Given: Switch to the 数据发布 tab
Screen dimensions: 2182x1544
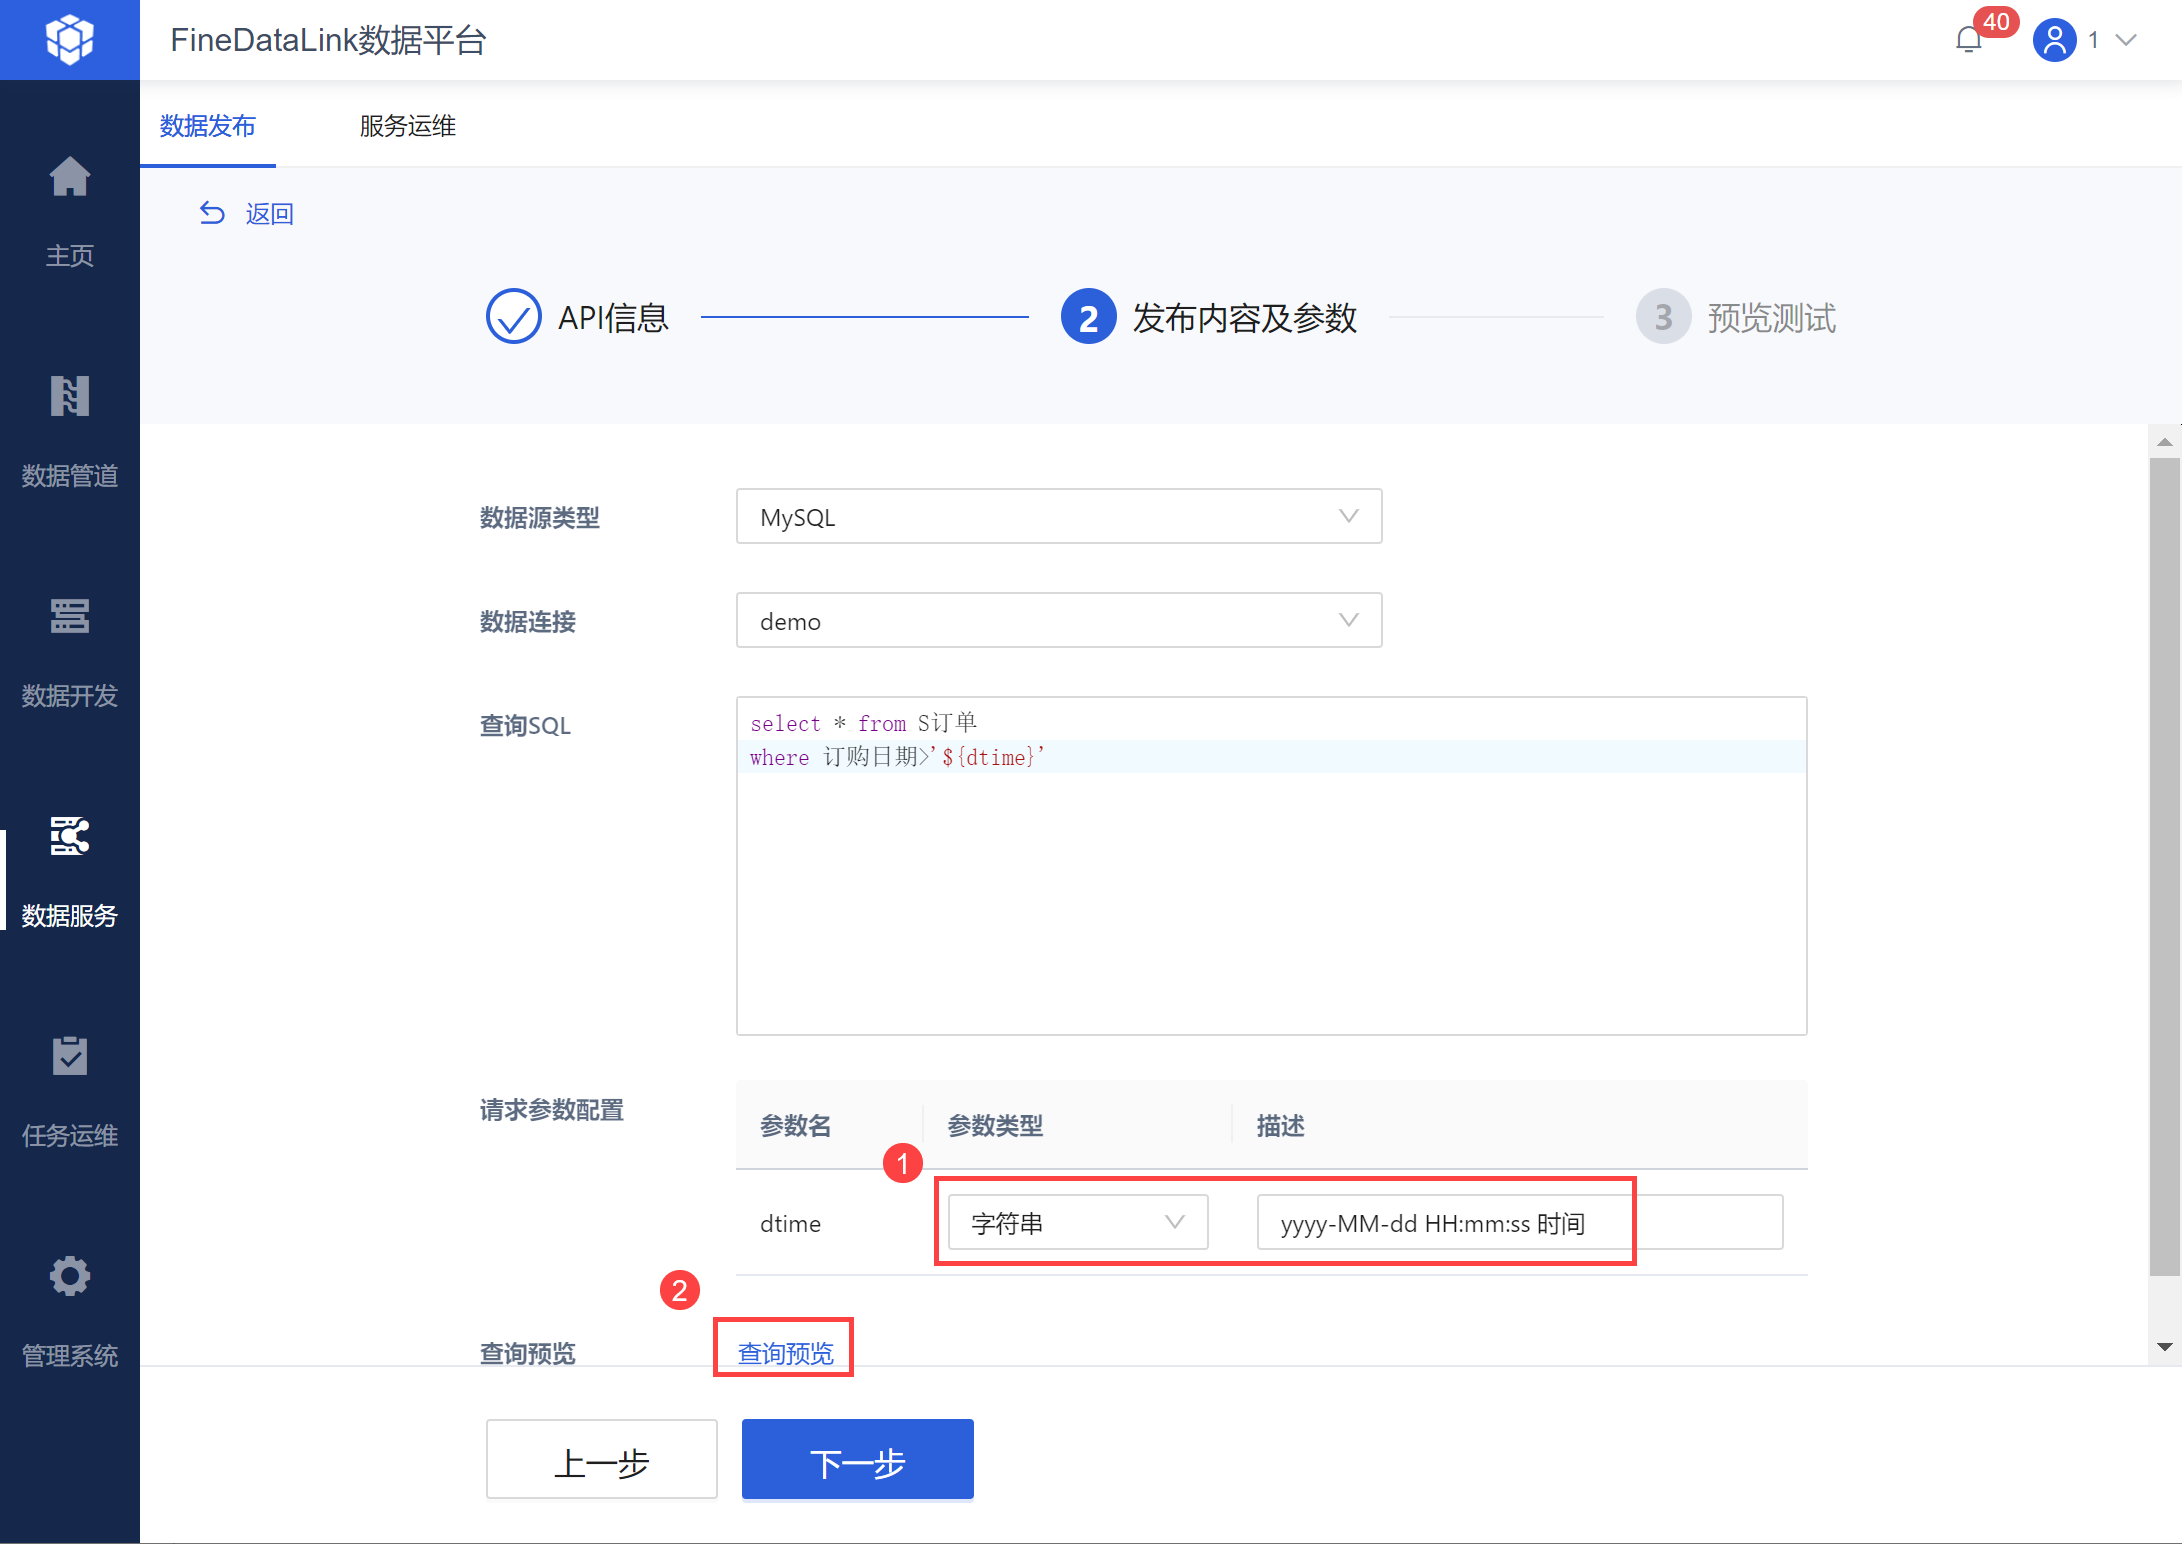Looking at the screenshot, I should tap(208, 126).
